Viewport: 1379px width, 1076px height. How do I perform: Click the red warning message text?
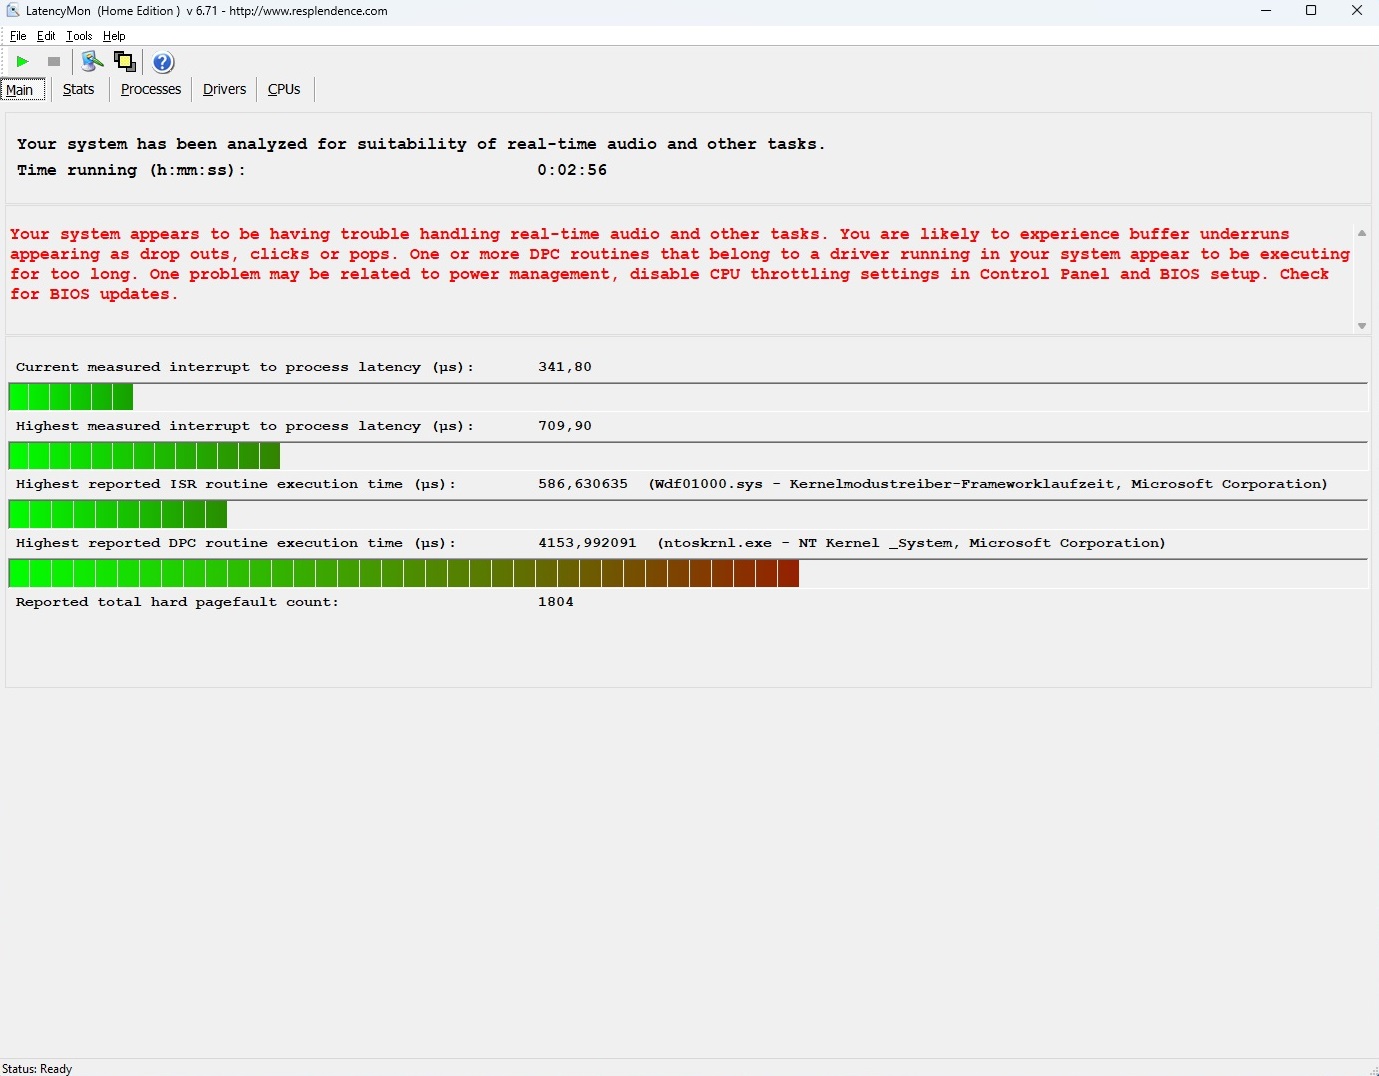(680, 264)
